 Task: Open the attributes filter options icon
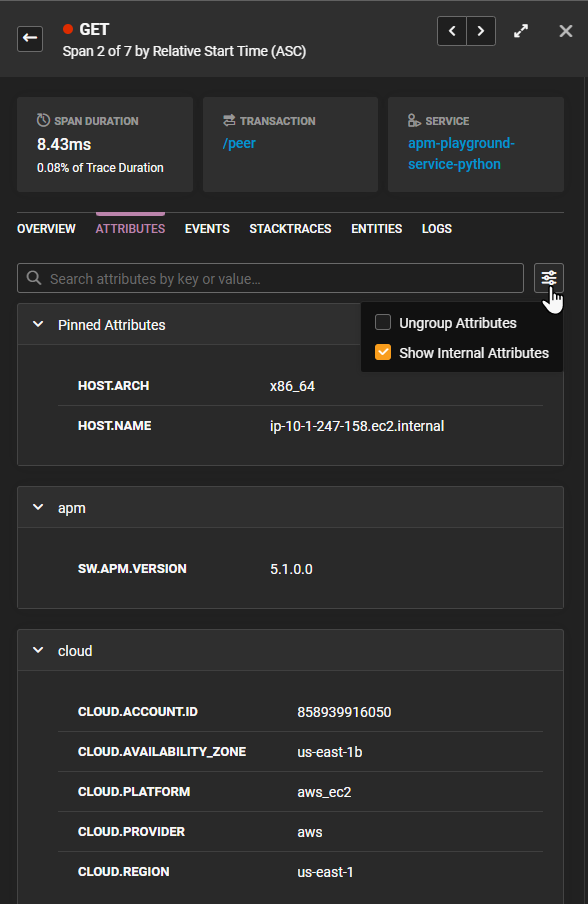[x=548, y=278]
